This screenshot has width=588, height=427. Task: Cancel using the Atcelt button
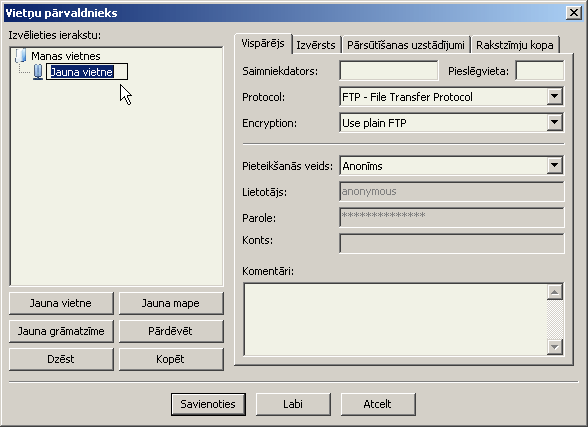pyautogui.click(x=378, y=404)
